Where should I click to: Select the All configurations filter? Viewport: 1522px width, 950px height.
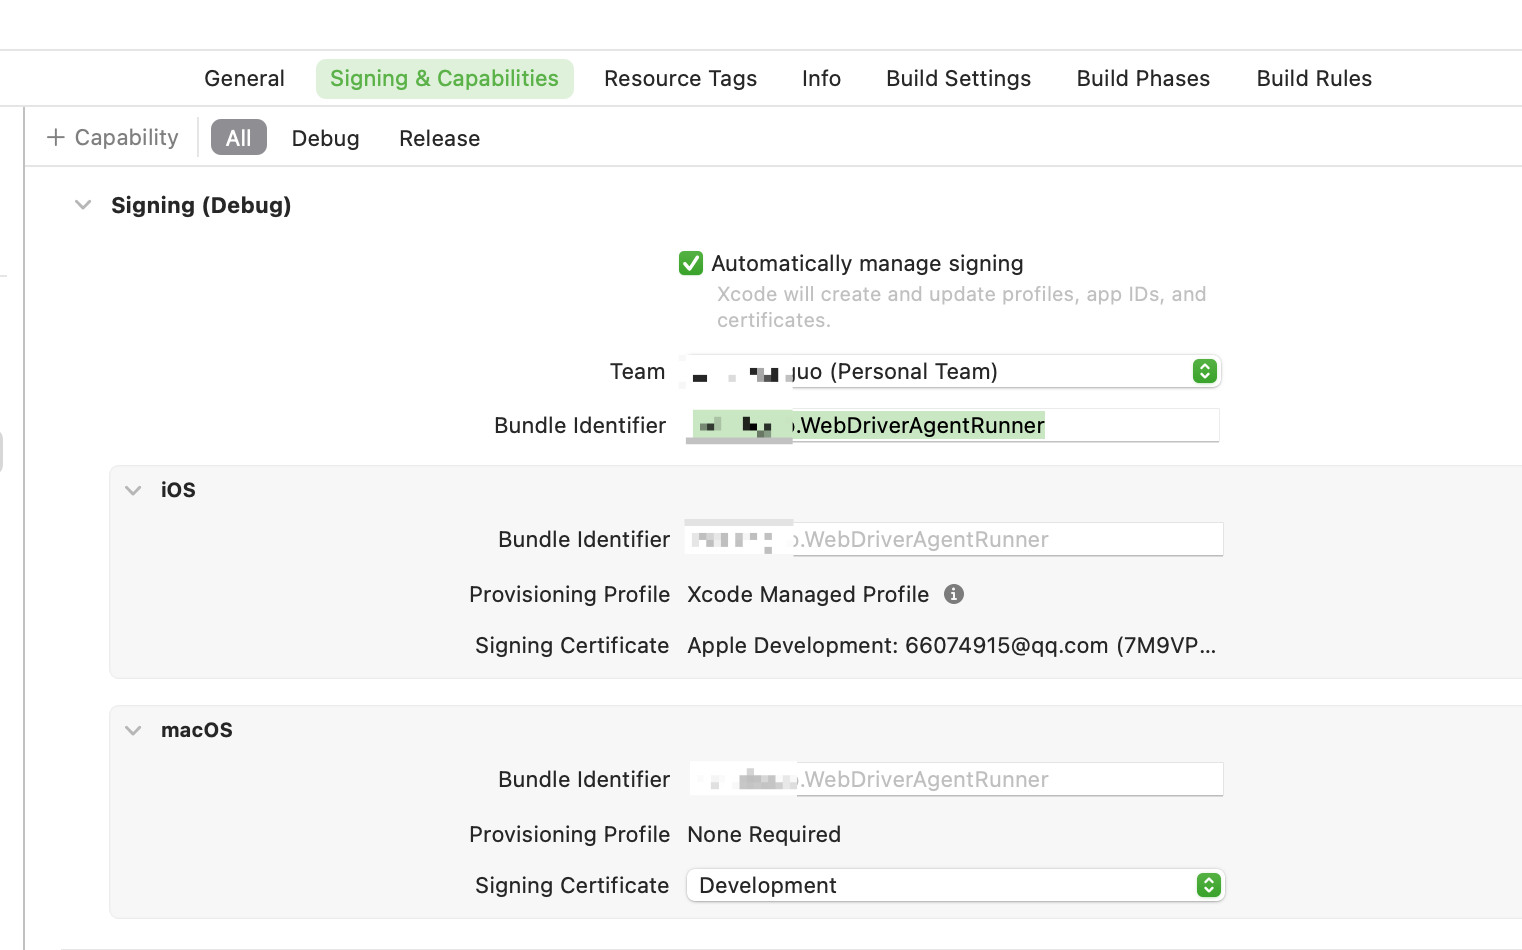tap(238, 138)
